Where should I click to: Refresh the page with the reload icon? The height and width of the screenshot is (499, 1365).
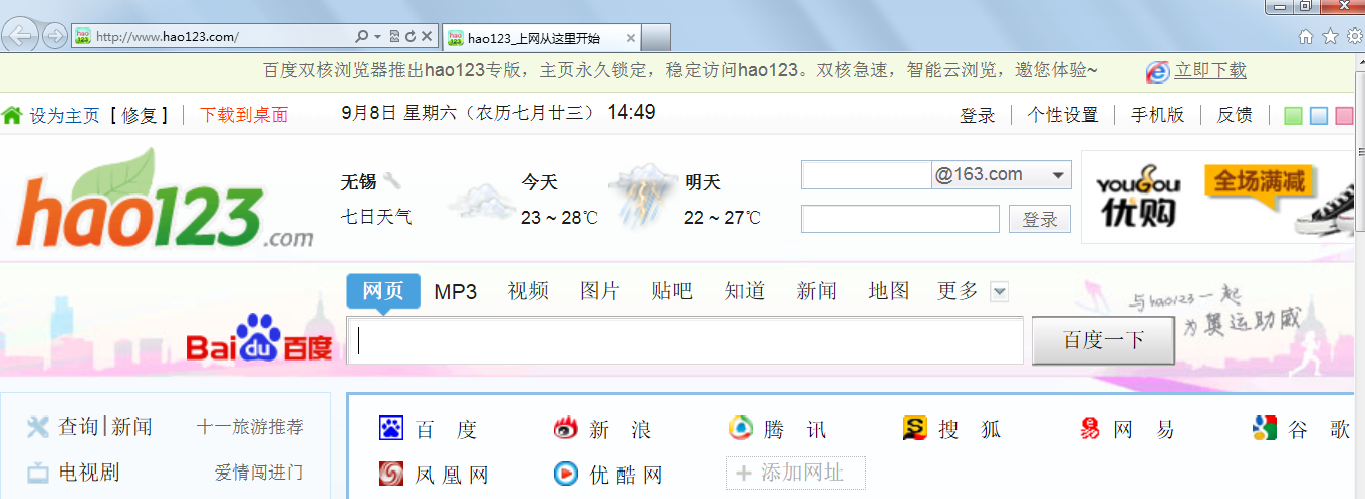pyautogui.click(x=410, y=37)
